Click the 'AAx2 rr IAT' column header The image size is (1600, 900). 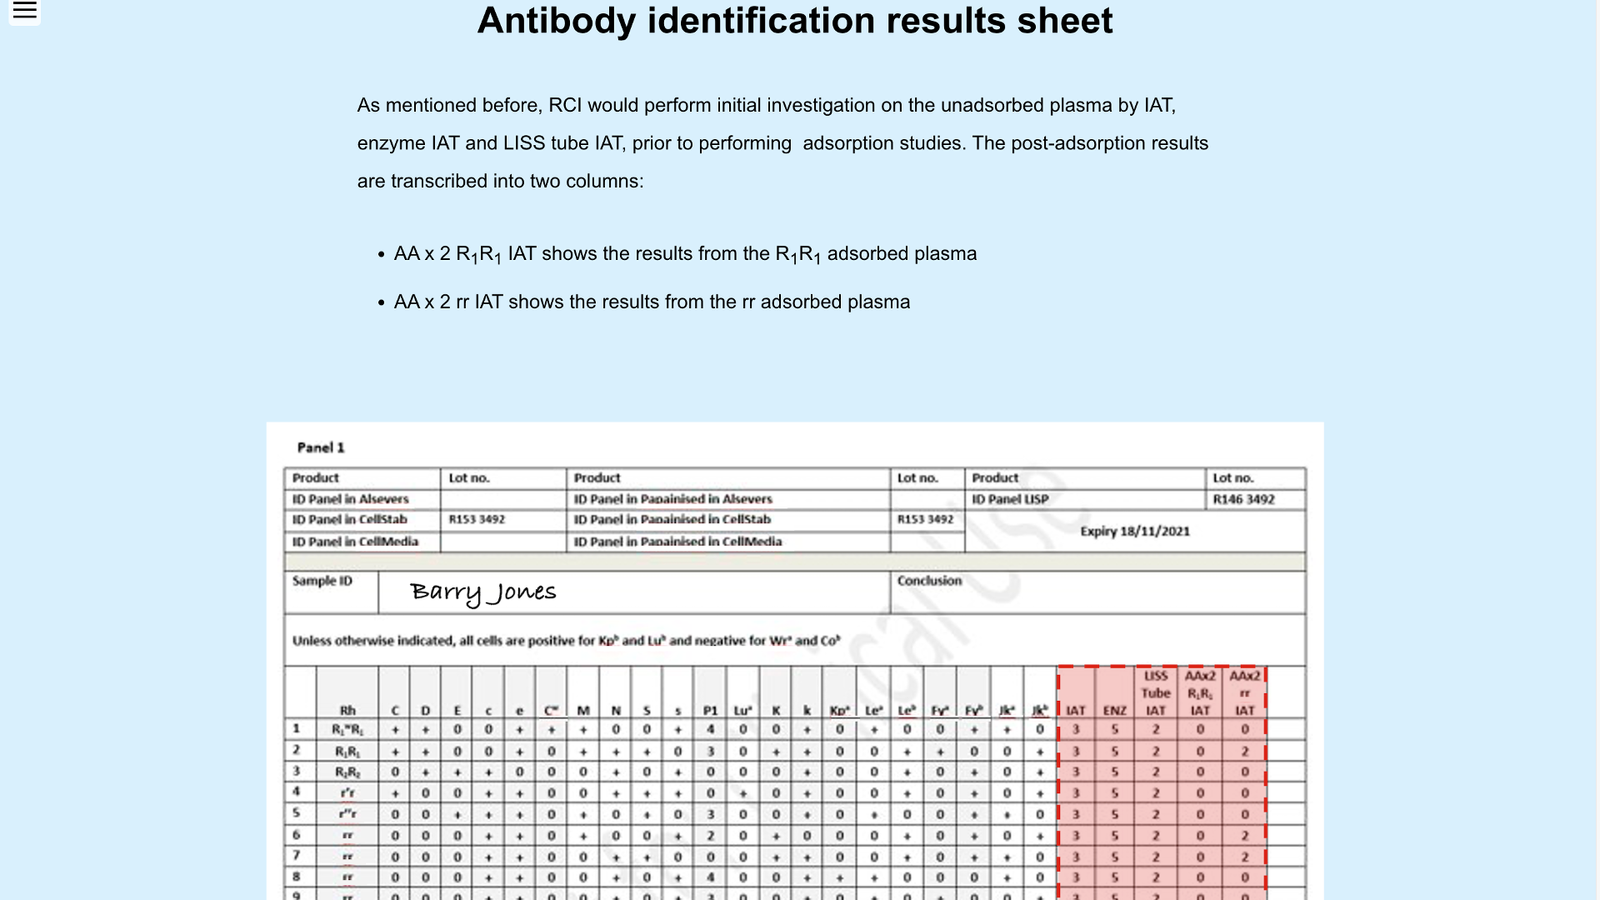[1244, 693]
